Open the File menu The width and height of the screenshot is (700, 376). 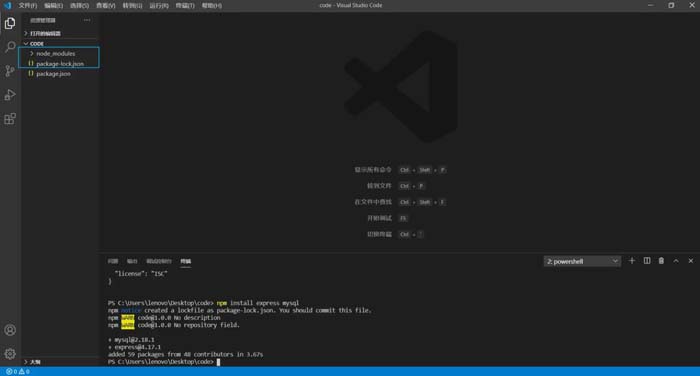click(x=28, y=5)
